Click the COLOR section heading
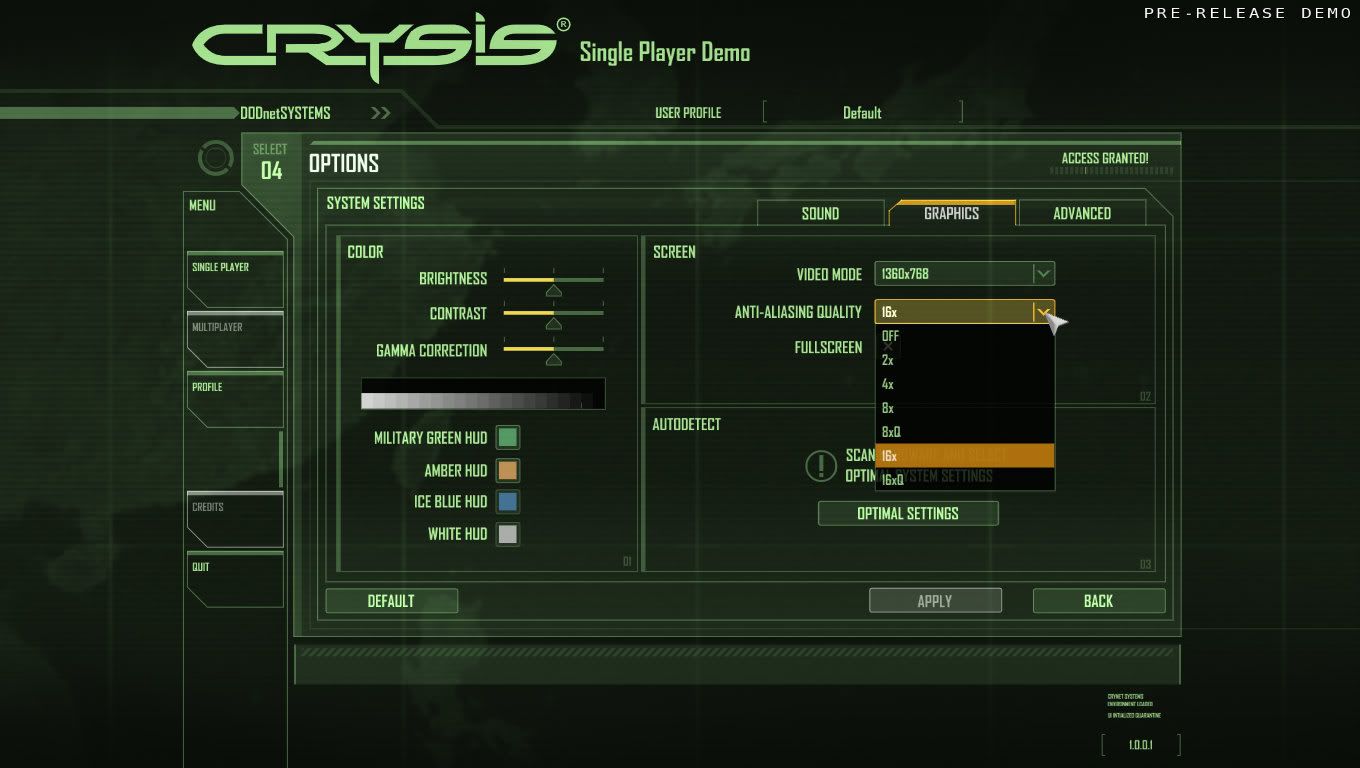 click(365, 252)
